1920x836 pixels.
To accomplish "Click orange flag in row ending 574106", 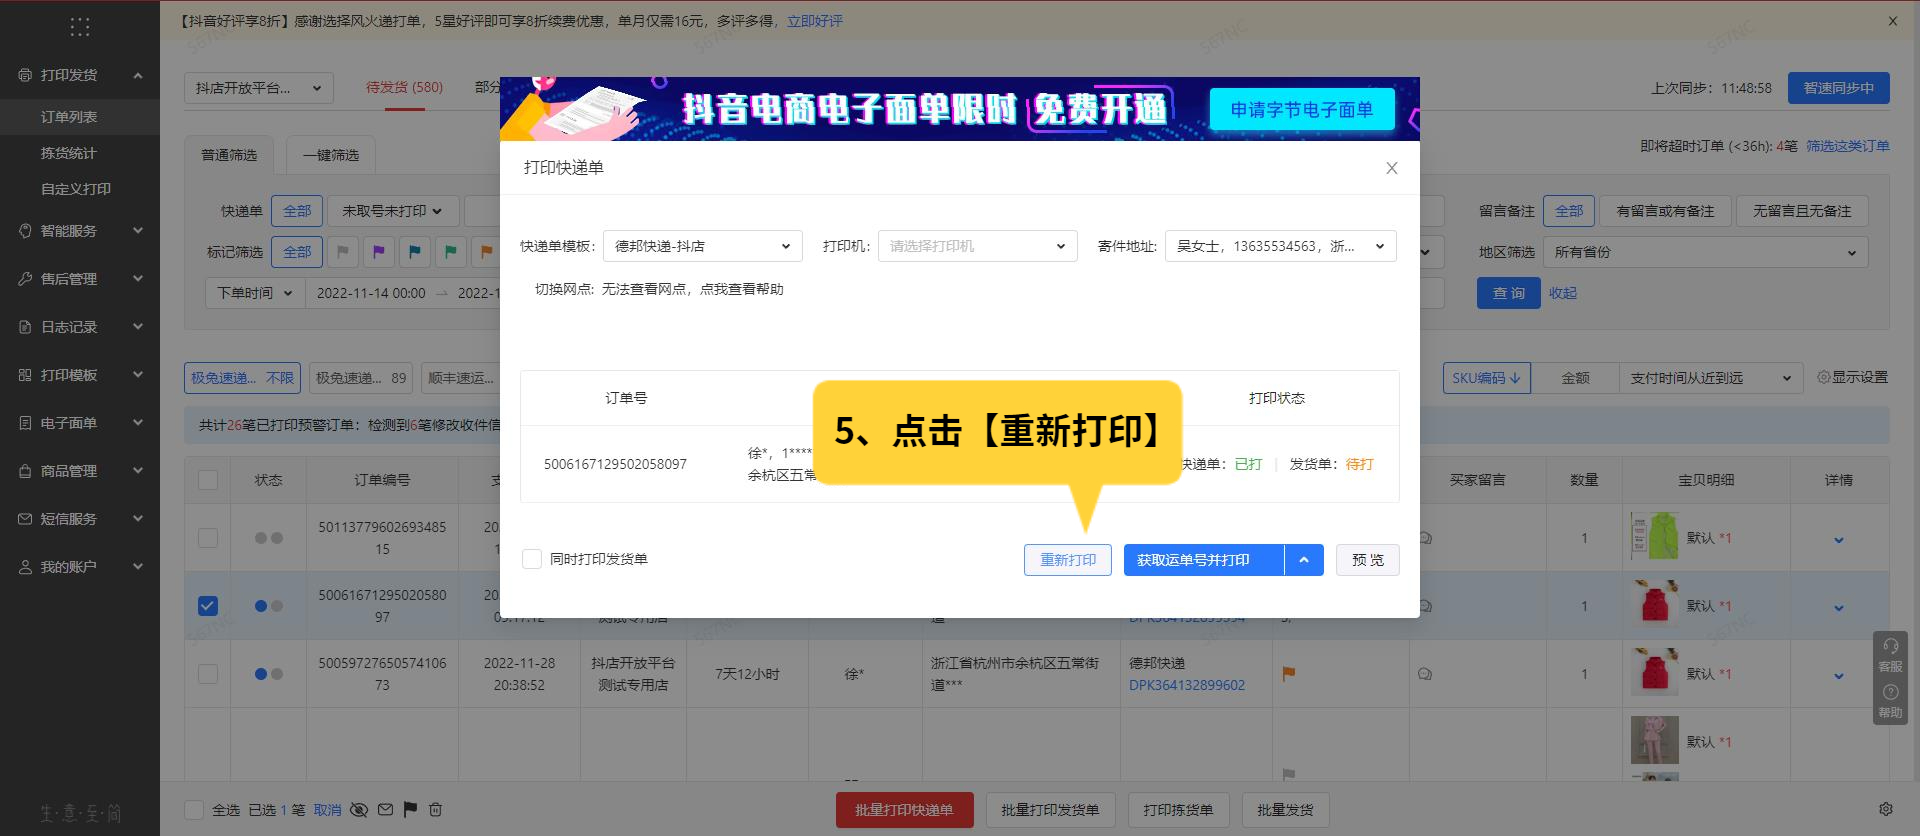I will tap(1289, 674).
